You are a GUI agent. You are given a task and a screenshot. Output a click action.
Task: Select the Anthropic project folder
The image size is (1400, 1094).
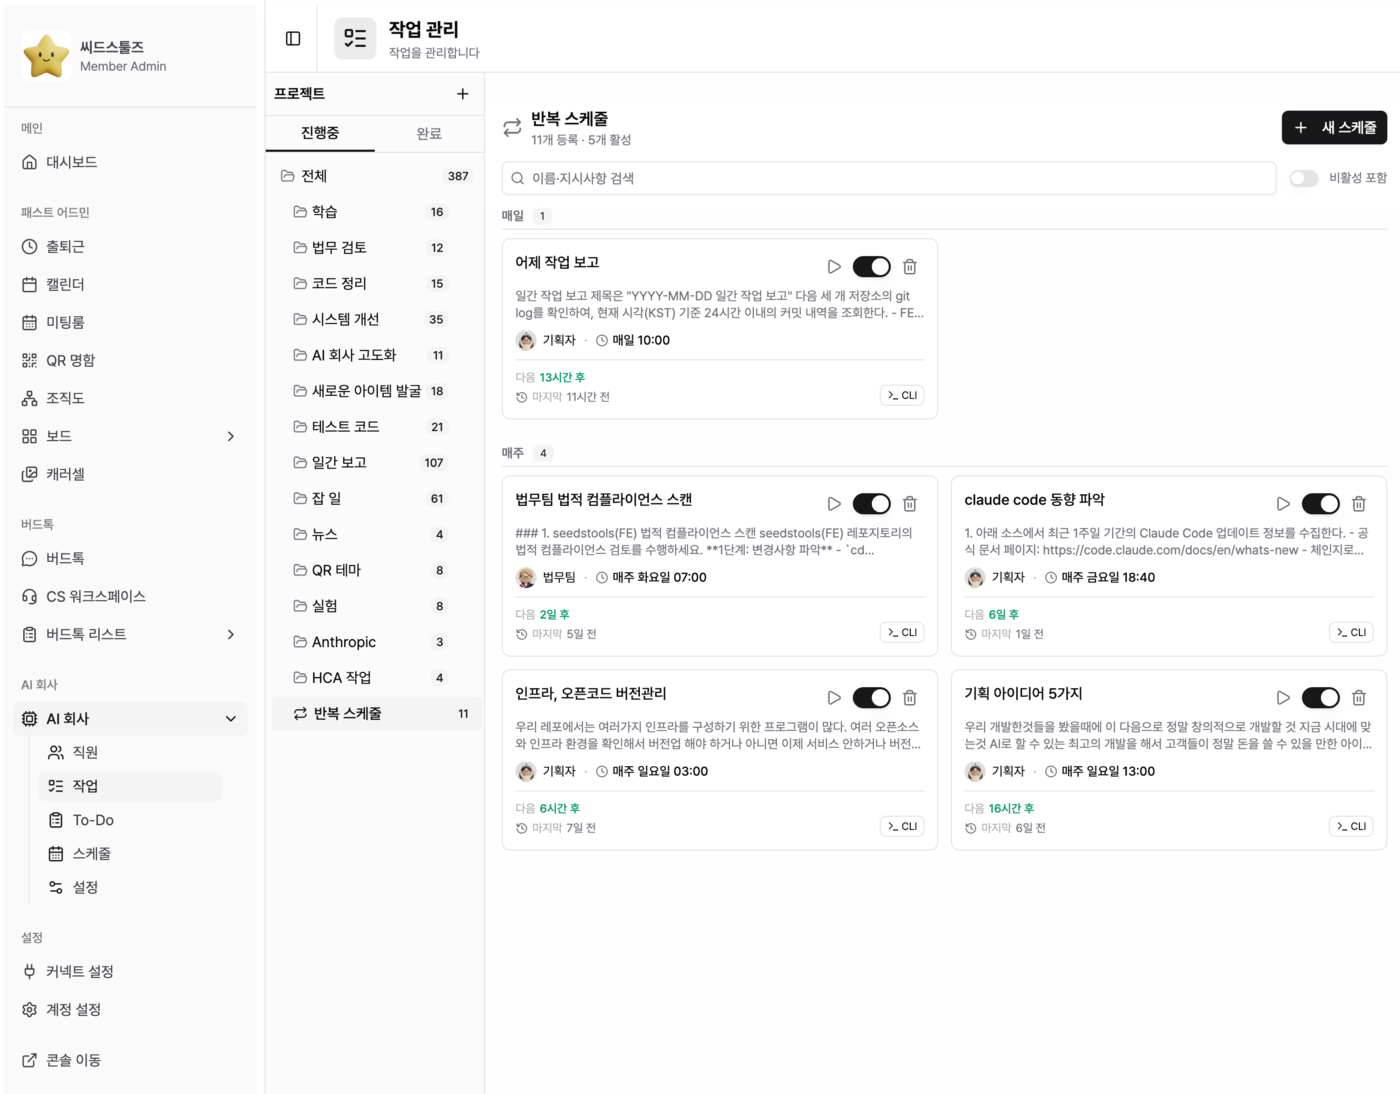pyautogui.click(x=375, y=642)
